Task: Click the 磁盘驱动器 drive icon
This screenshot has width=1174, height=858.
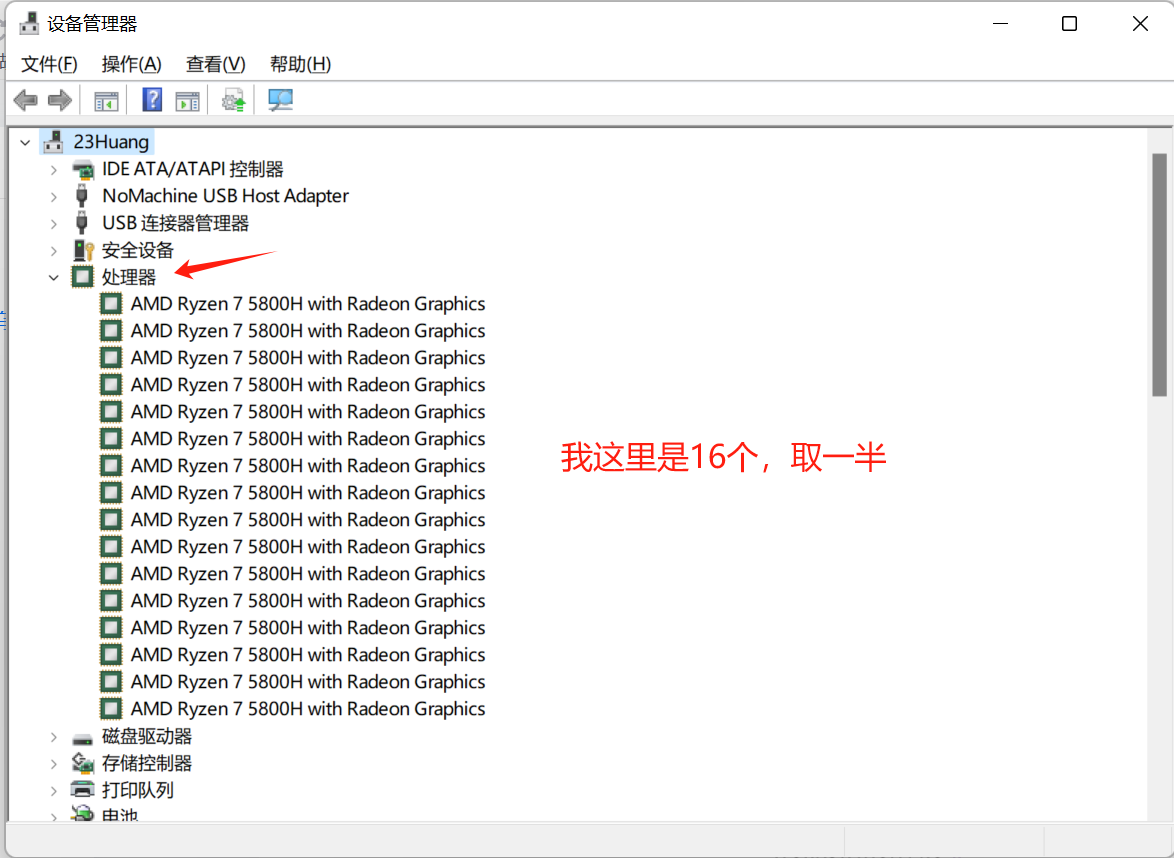Action: point(82,738)
